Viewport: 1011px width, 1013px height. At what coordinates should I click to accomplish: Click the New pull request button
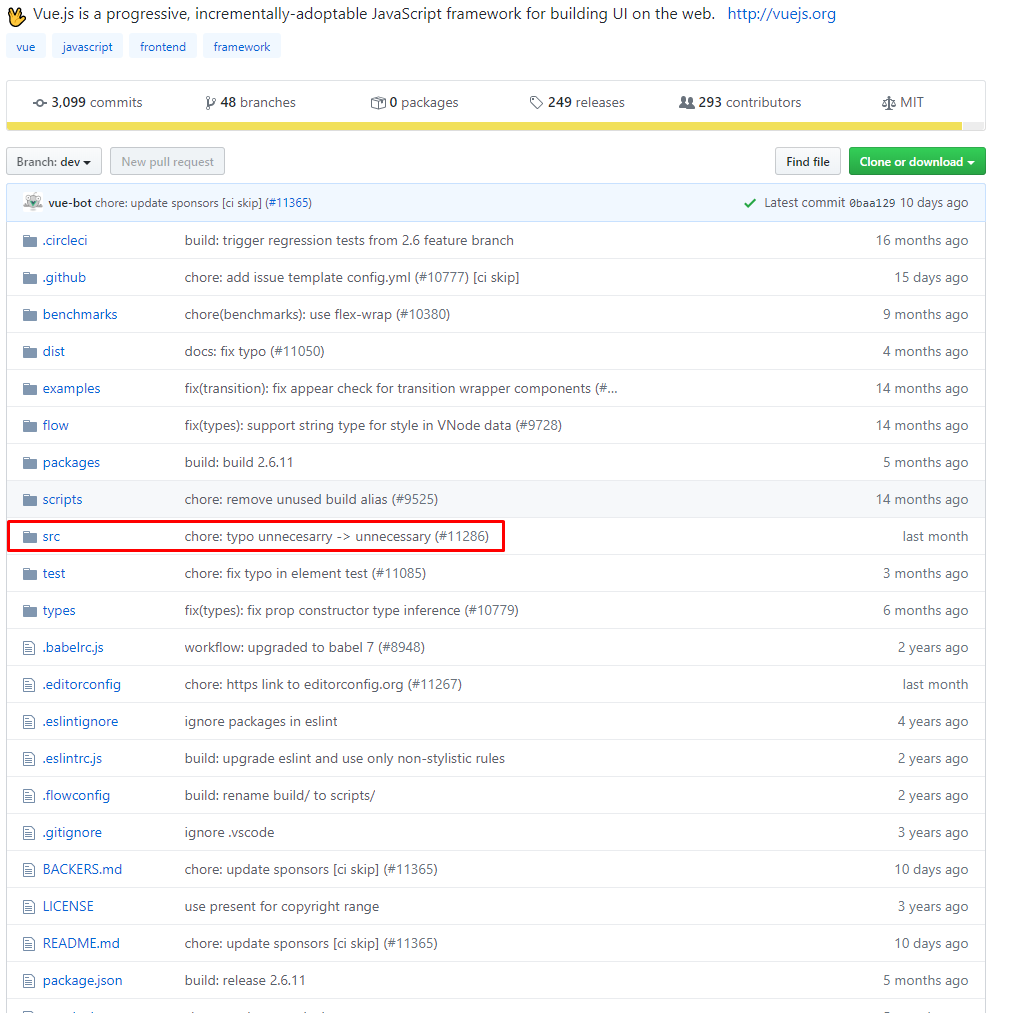click(167, 162)
